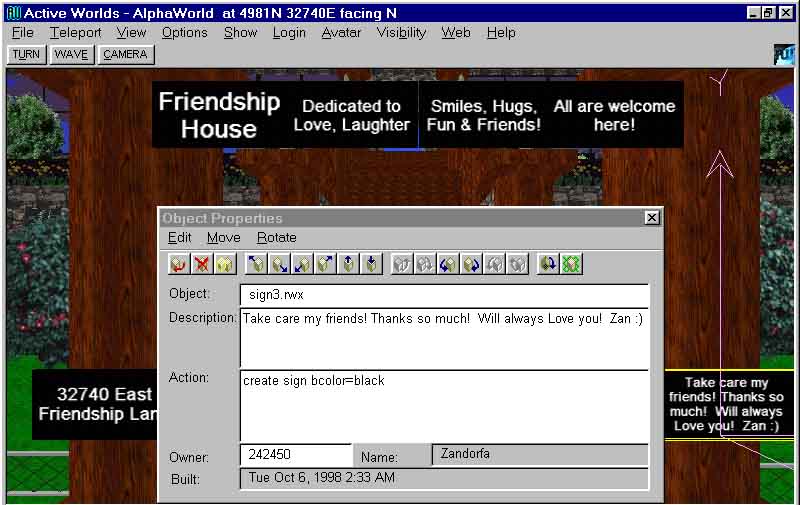This screenshot has width=800, height=505.
Task: Click the Owner field showing 242450
Action: tap(296, 454)
